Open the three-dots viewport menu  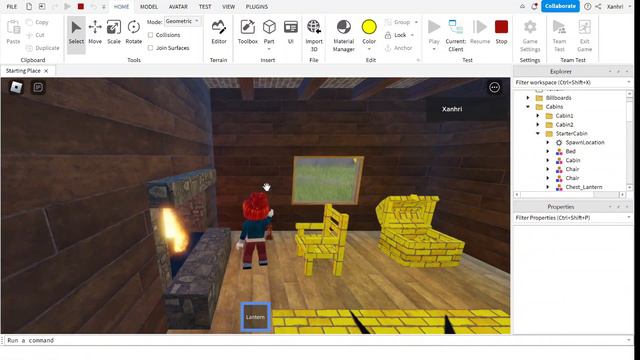[494, 87]
